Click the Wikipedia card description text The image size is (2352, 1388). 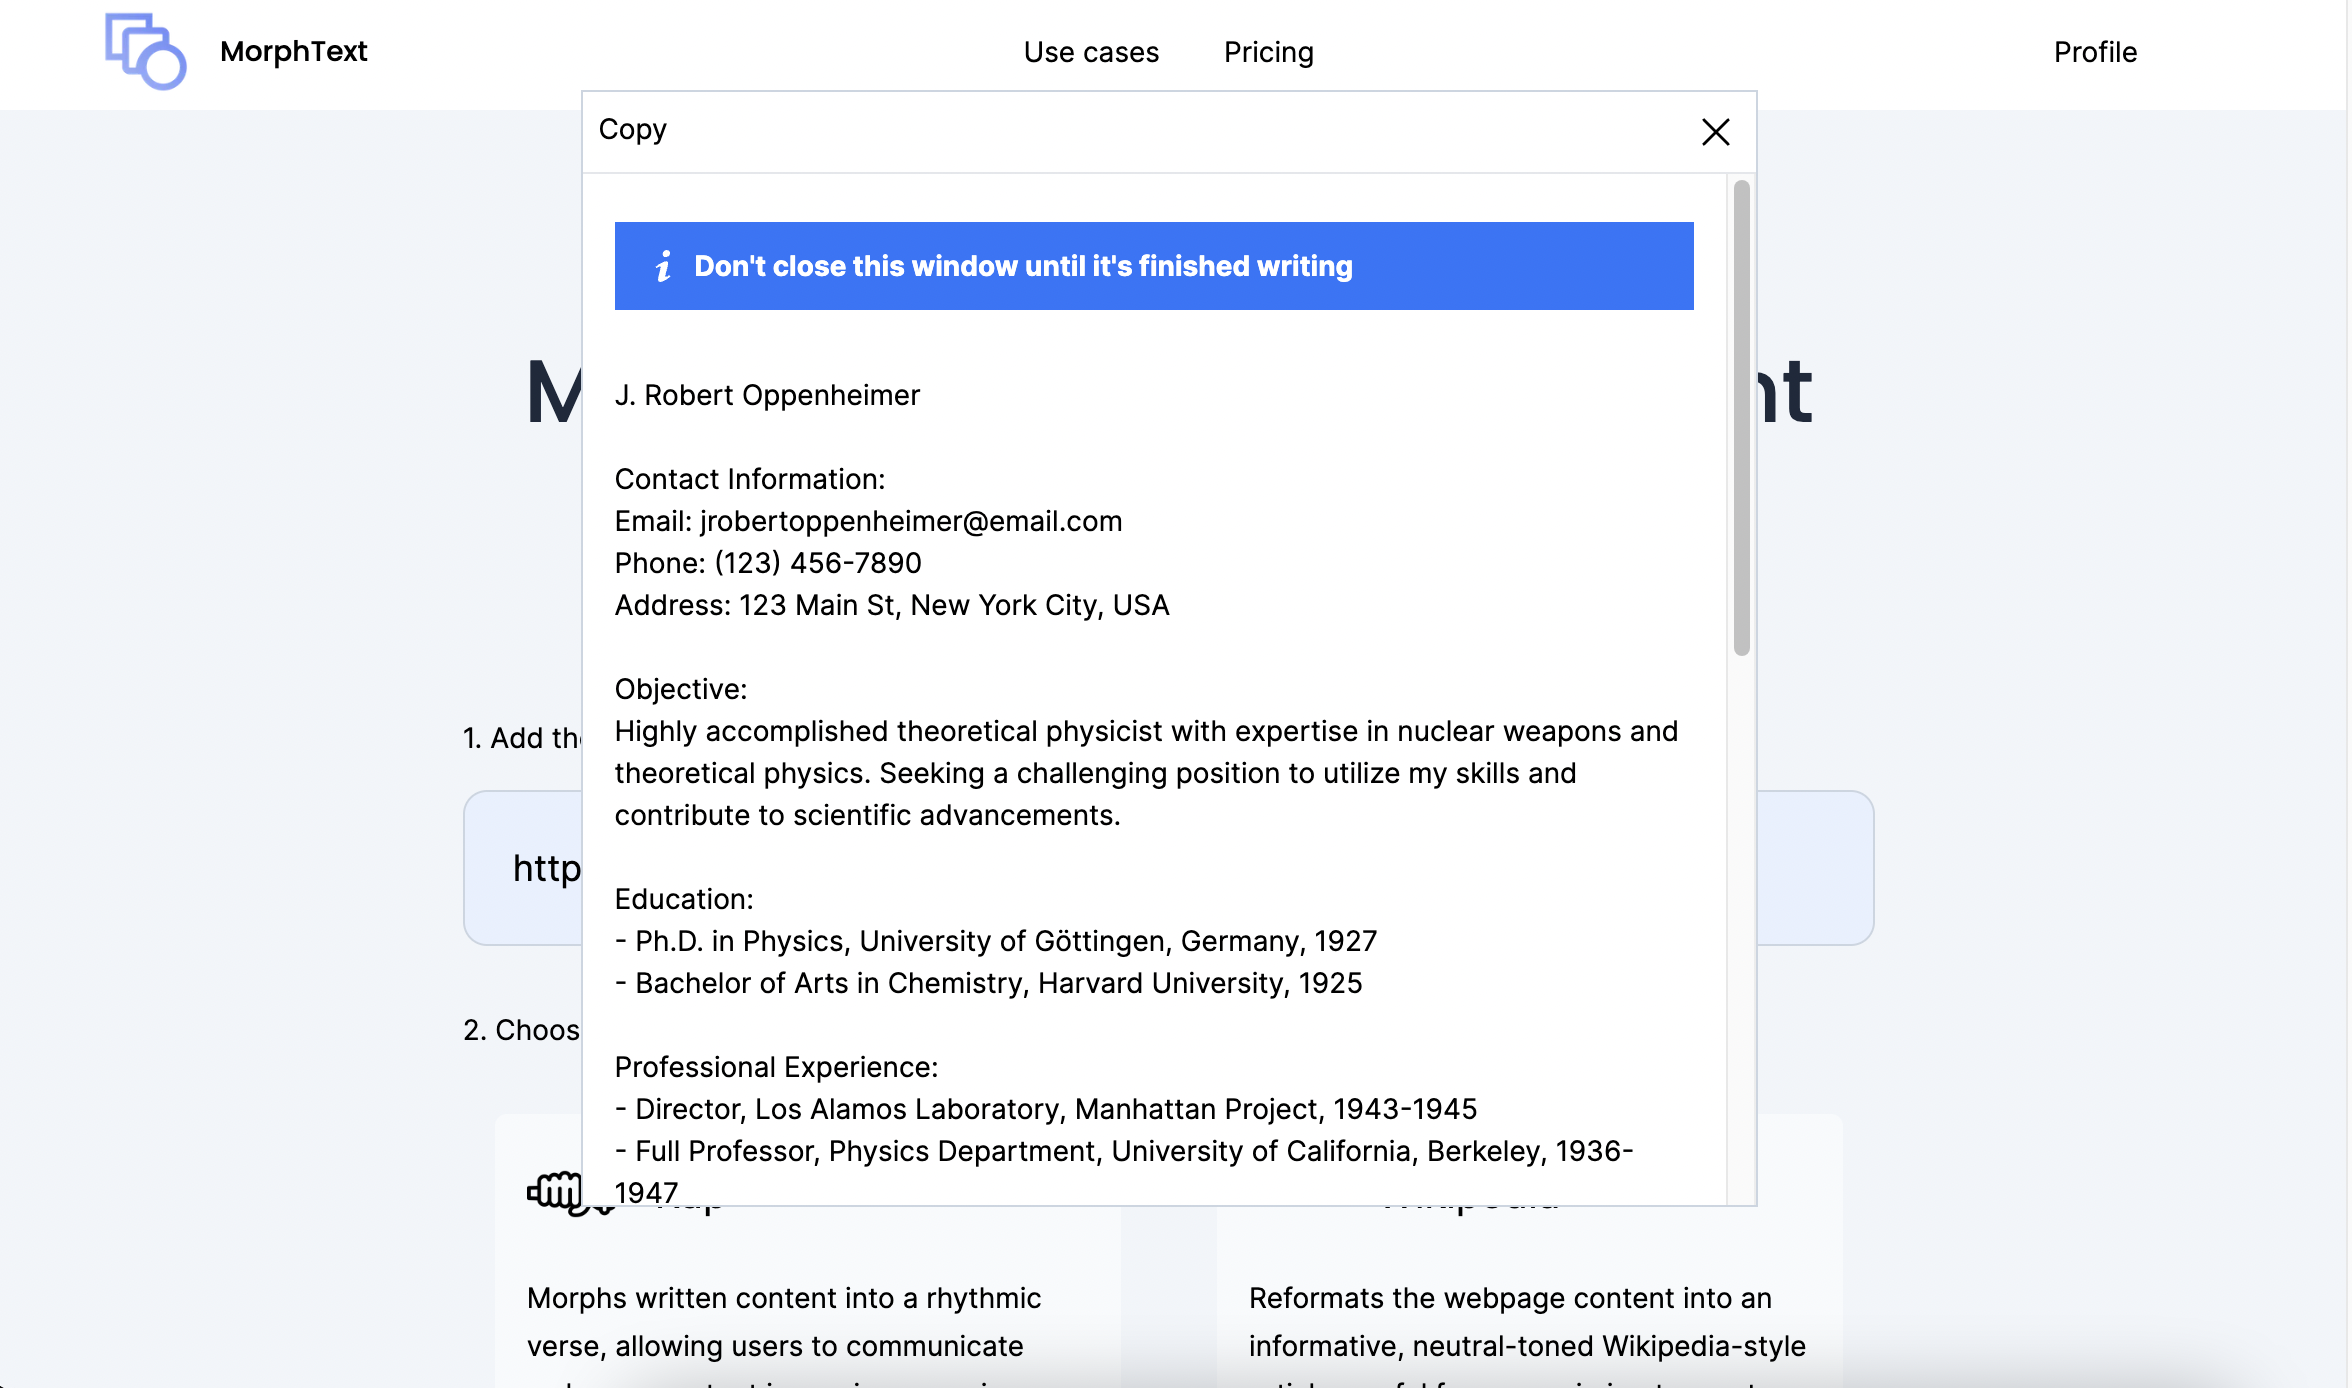point(1527,1322)
